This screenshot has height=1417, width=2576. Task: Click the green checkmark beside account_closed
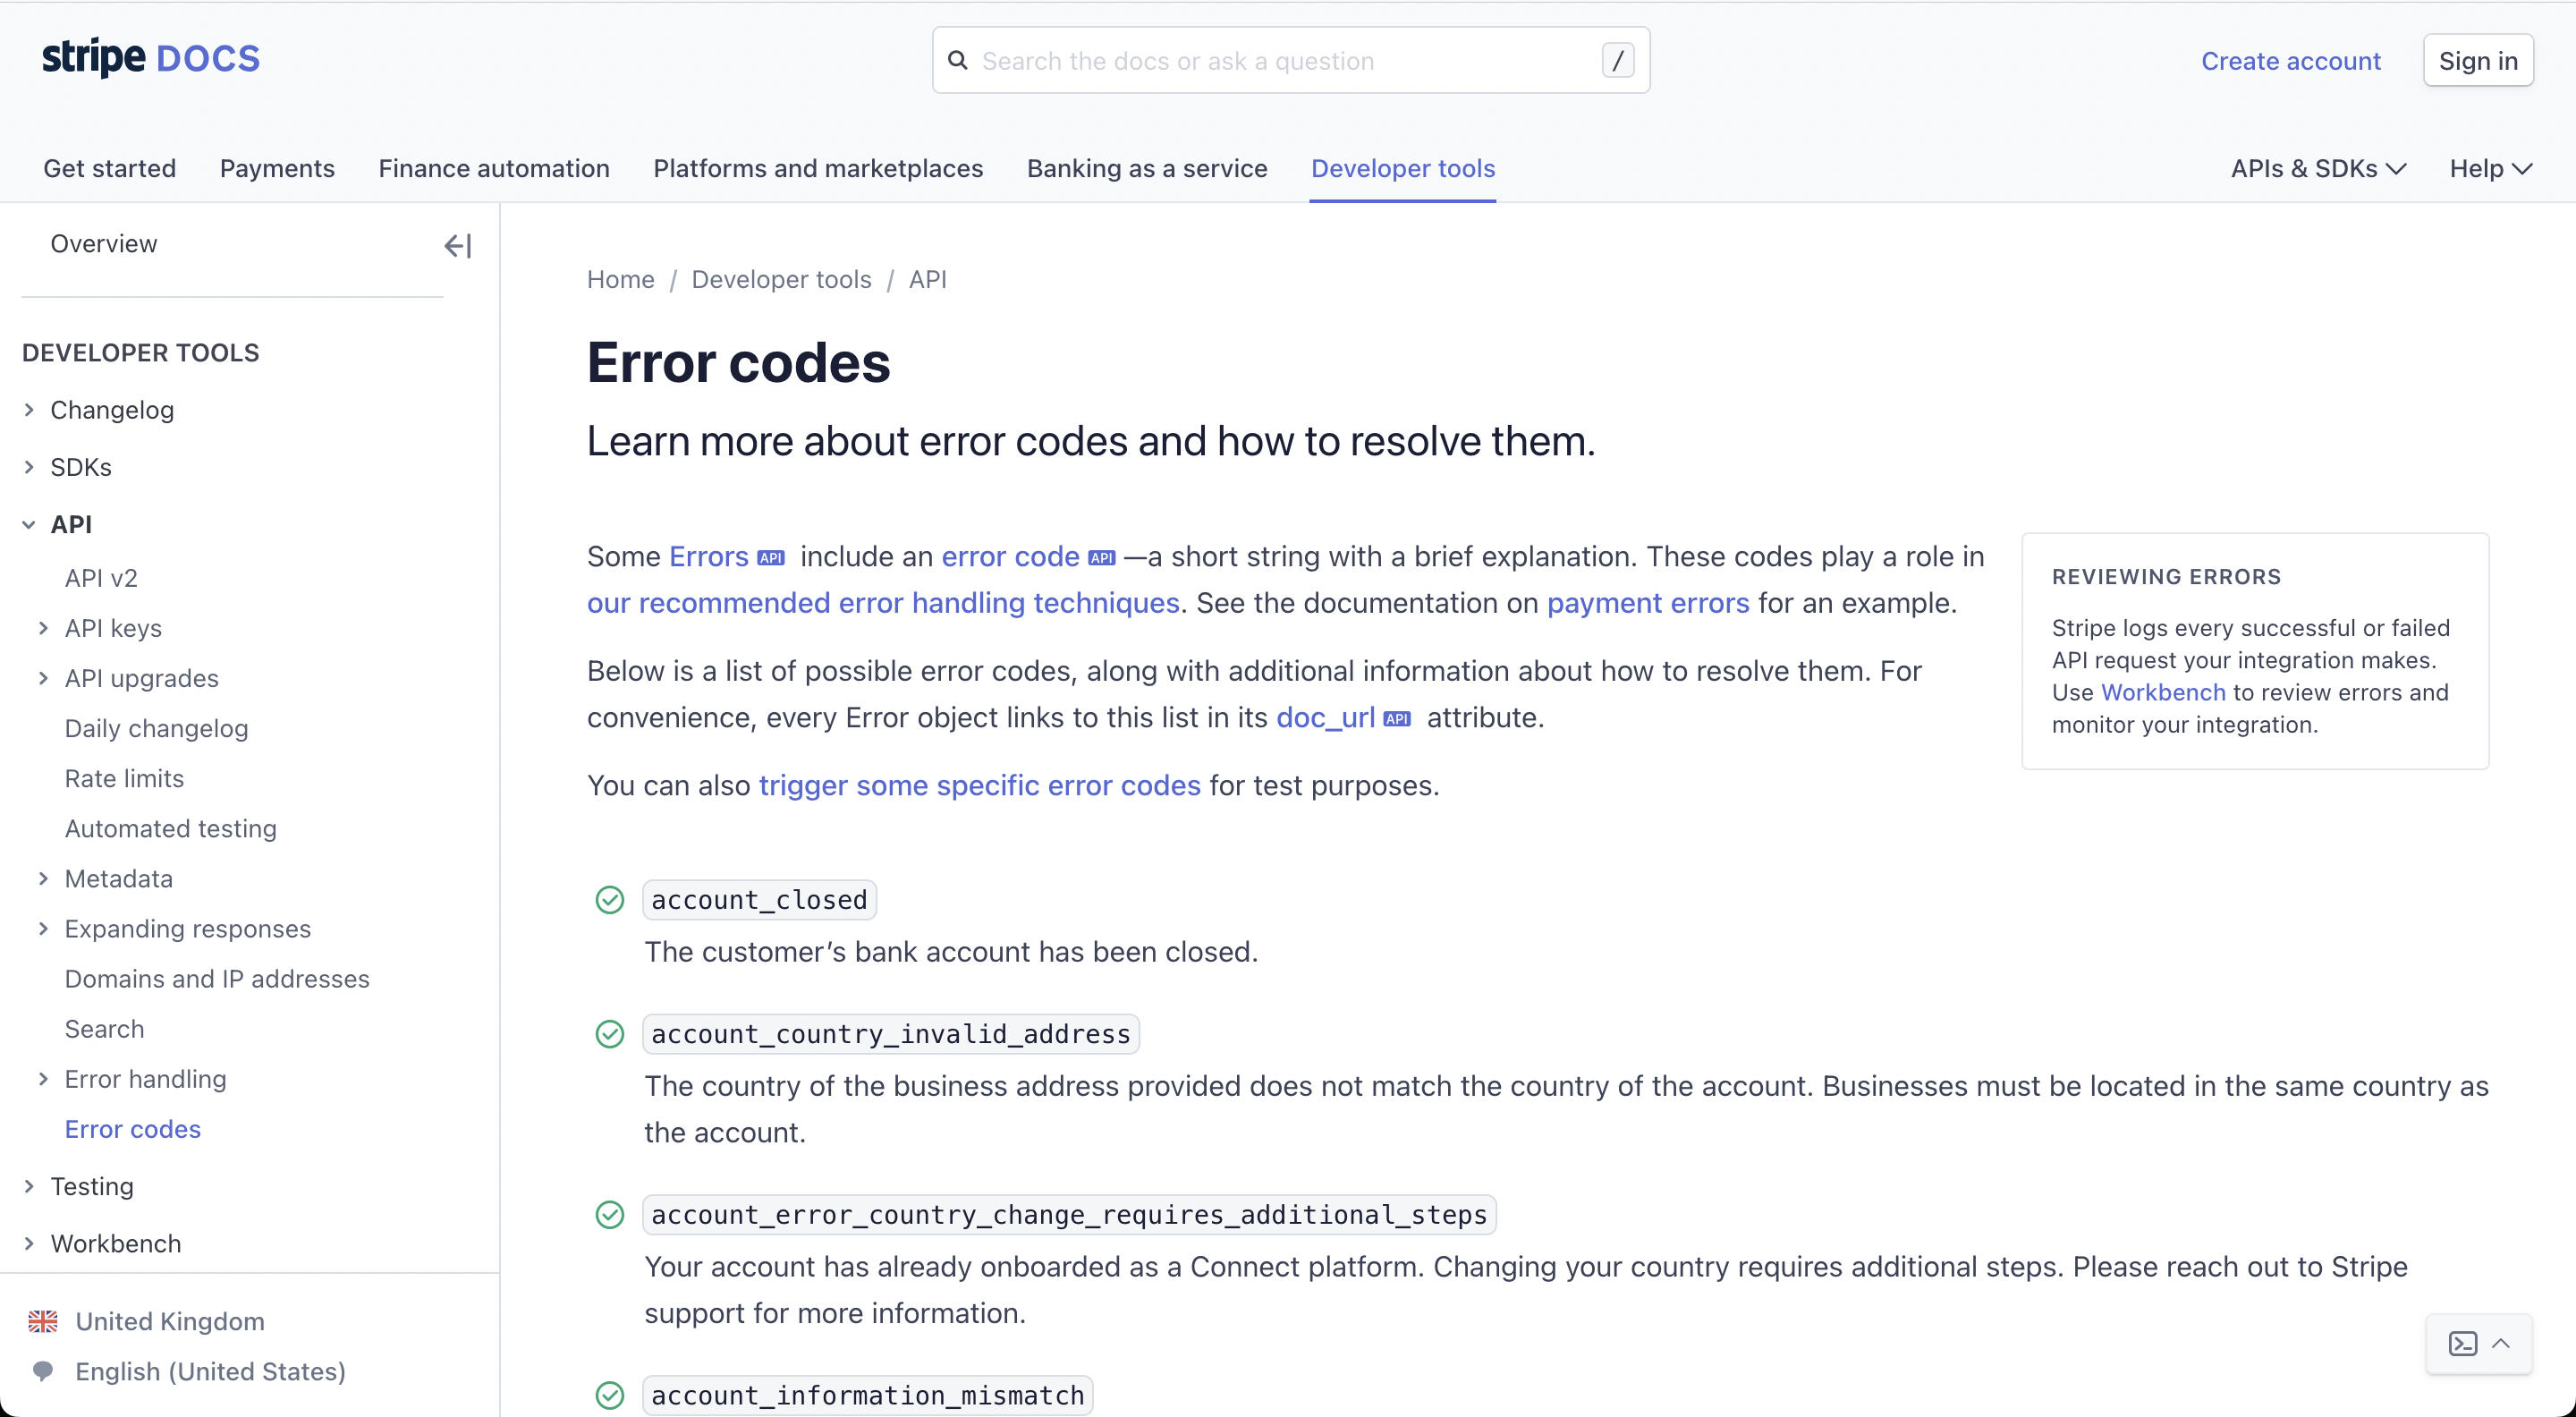(610, 899)
